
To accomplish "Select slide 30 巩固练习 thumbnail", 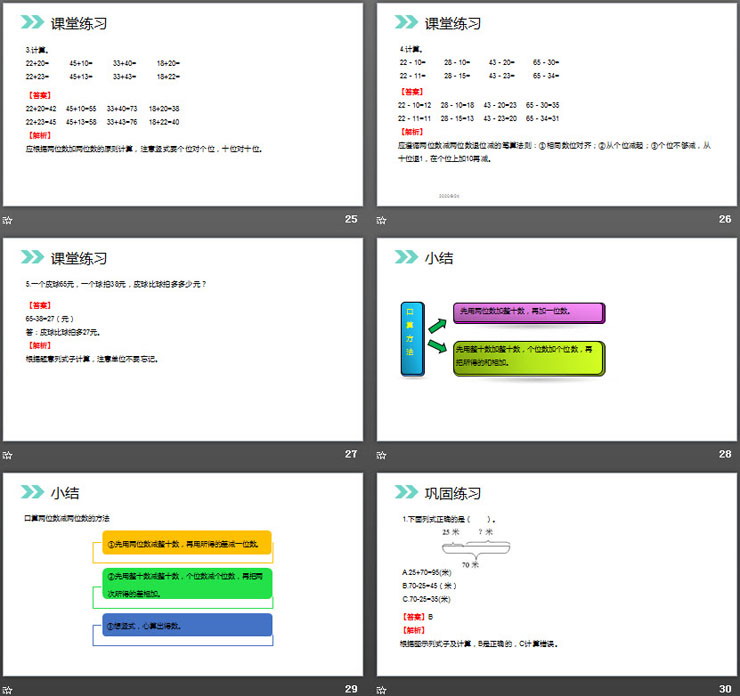I will (556, 574).
